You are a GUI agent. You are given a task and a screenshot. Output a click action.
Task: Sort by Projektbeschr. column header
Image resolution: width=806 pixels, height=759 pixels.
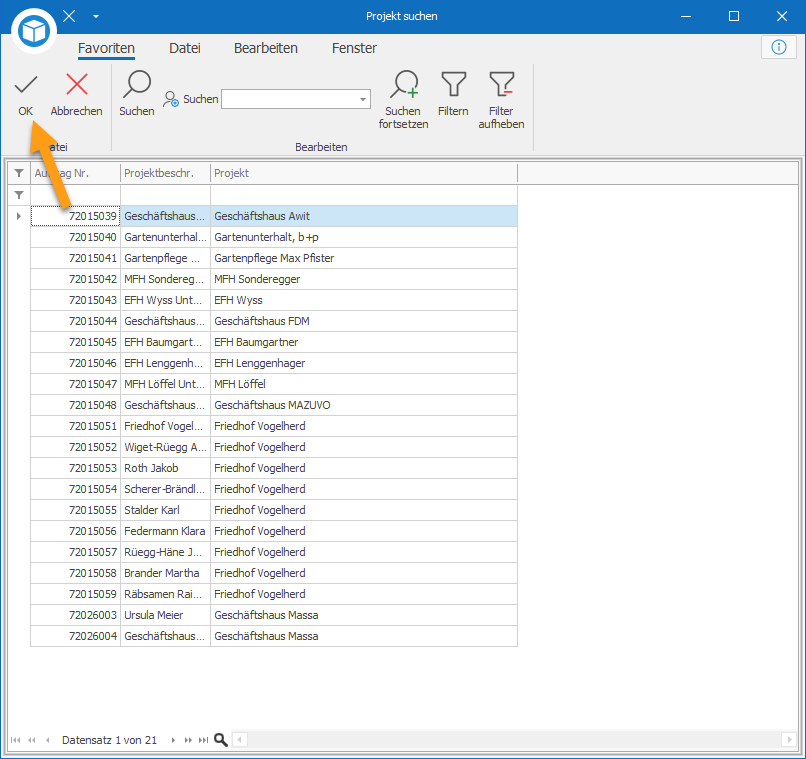(165, 173)
